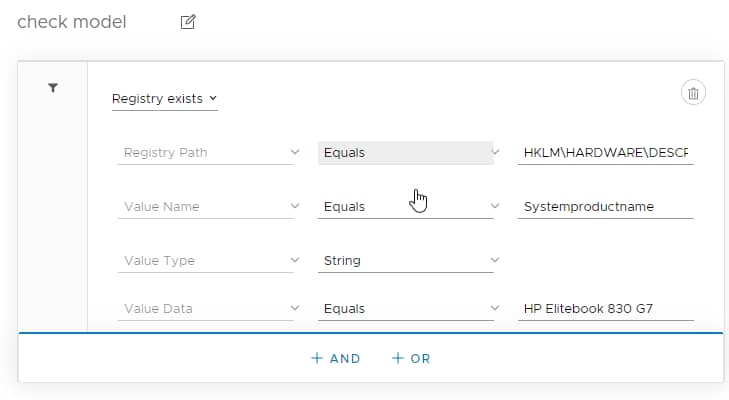
Task: Click the filter funnel icon
Action: tap(53, 88)
